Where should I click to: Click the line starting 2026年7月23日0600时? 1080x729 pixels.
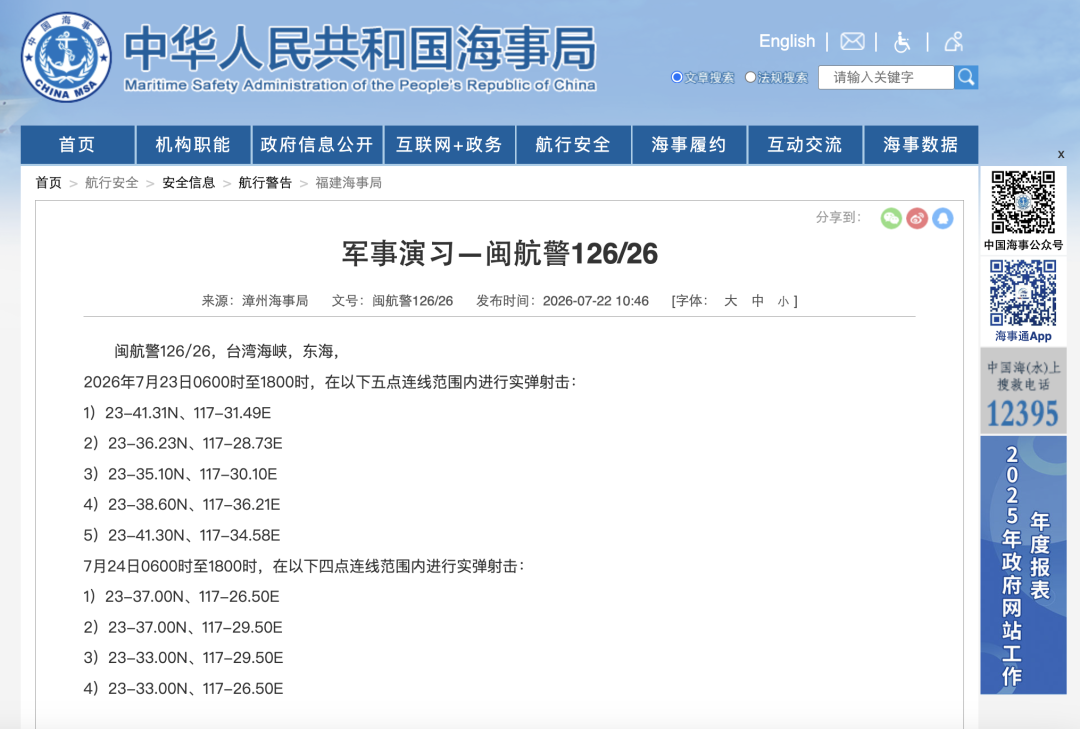330,382
